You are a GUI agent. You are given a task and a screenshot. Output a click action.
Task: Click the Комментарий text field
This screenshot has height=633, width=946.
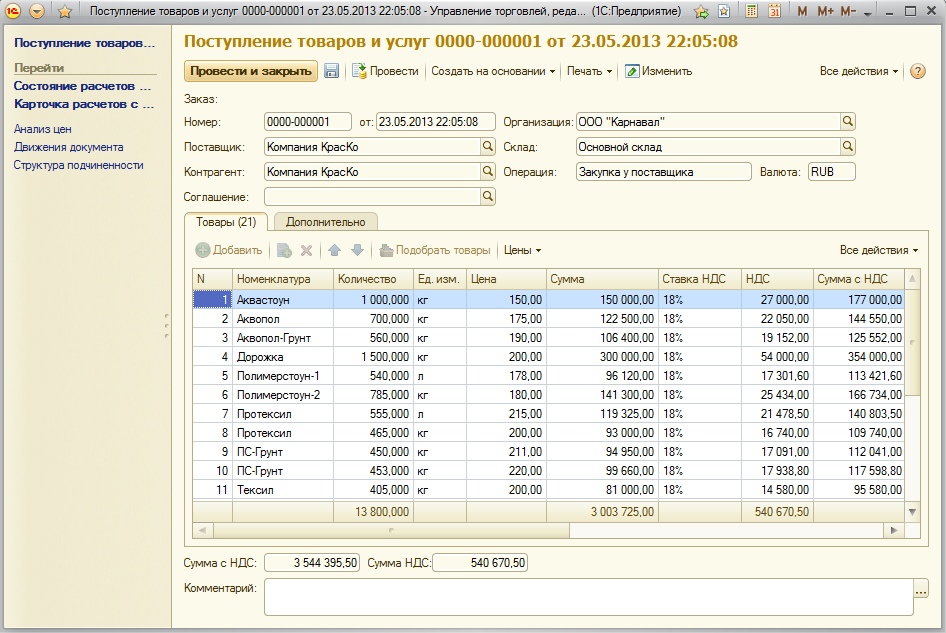pyautogui.click(x=589, y=597)
